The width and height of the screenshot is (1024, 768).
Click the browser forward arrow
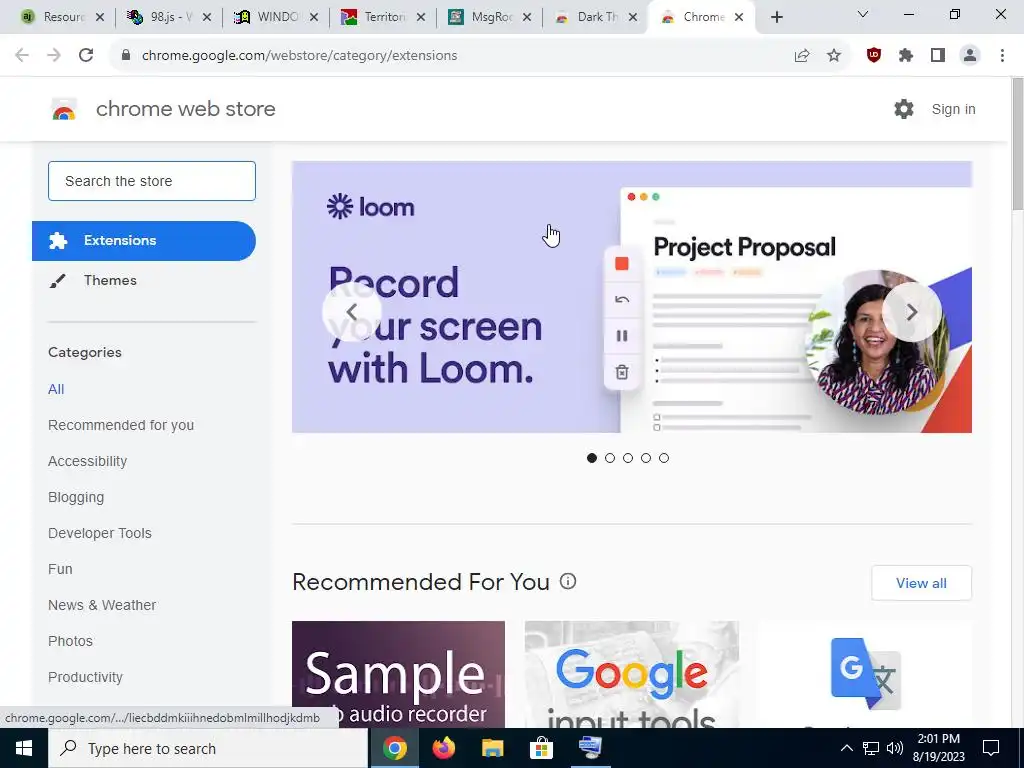pyautogui.click(x=54, y=56)
